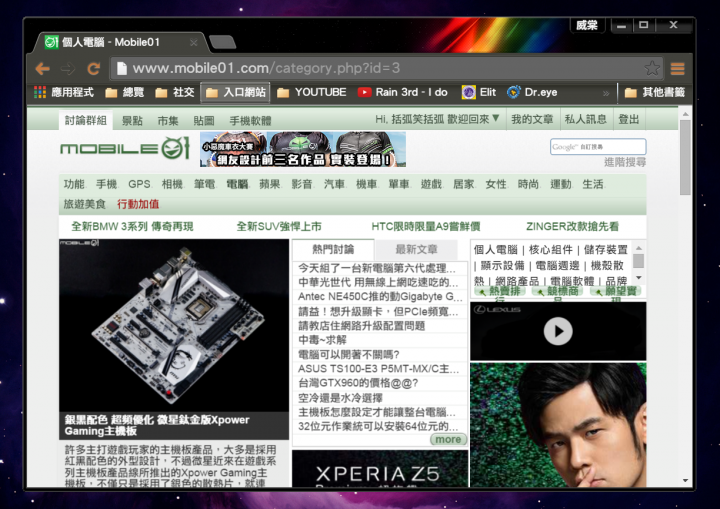The image size is (720, 509).
Task: Open ZINGER改款搶先看 link
Action: point(573,226)
